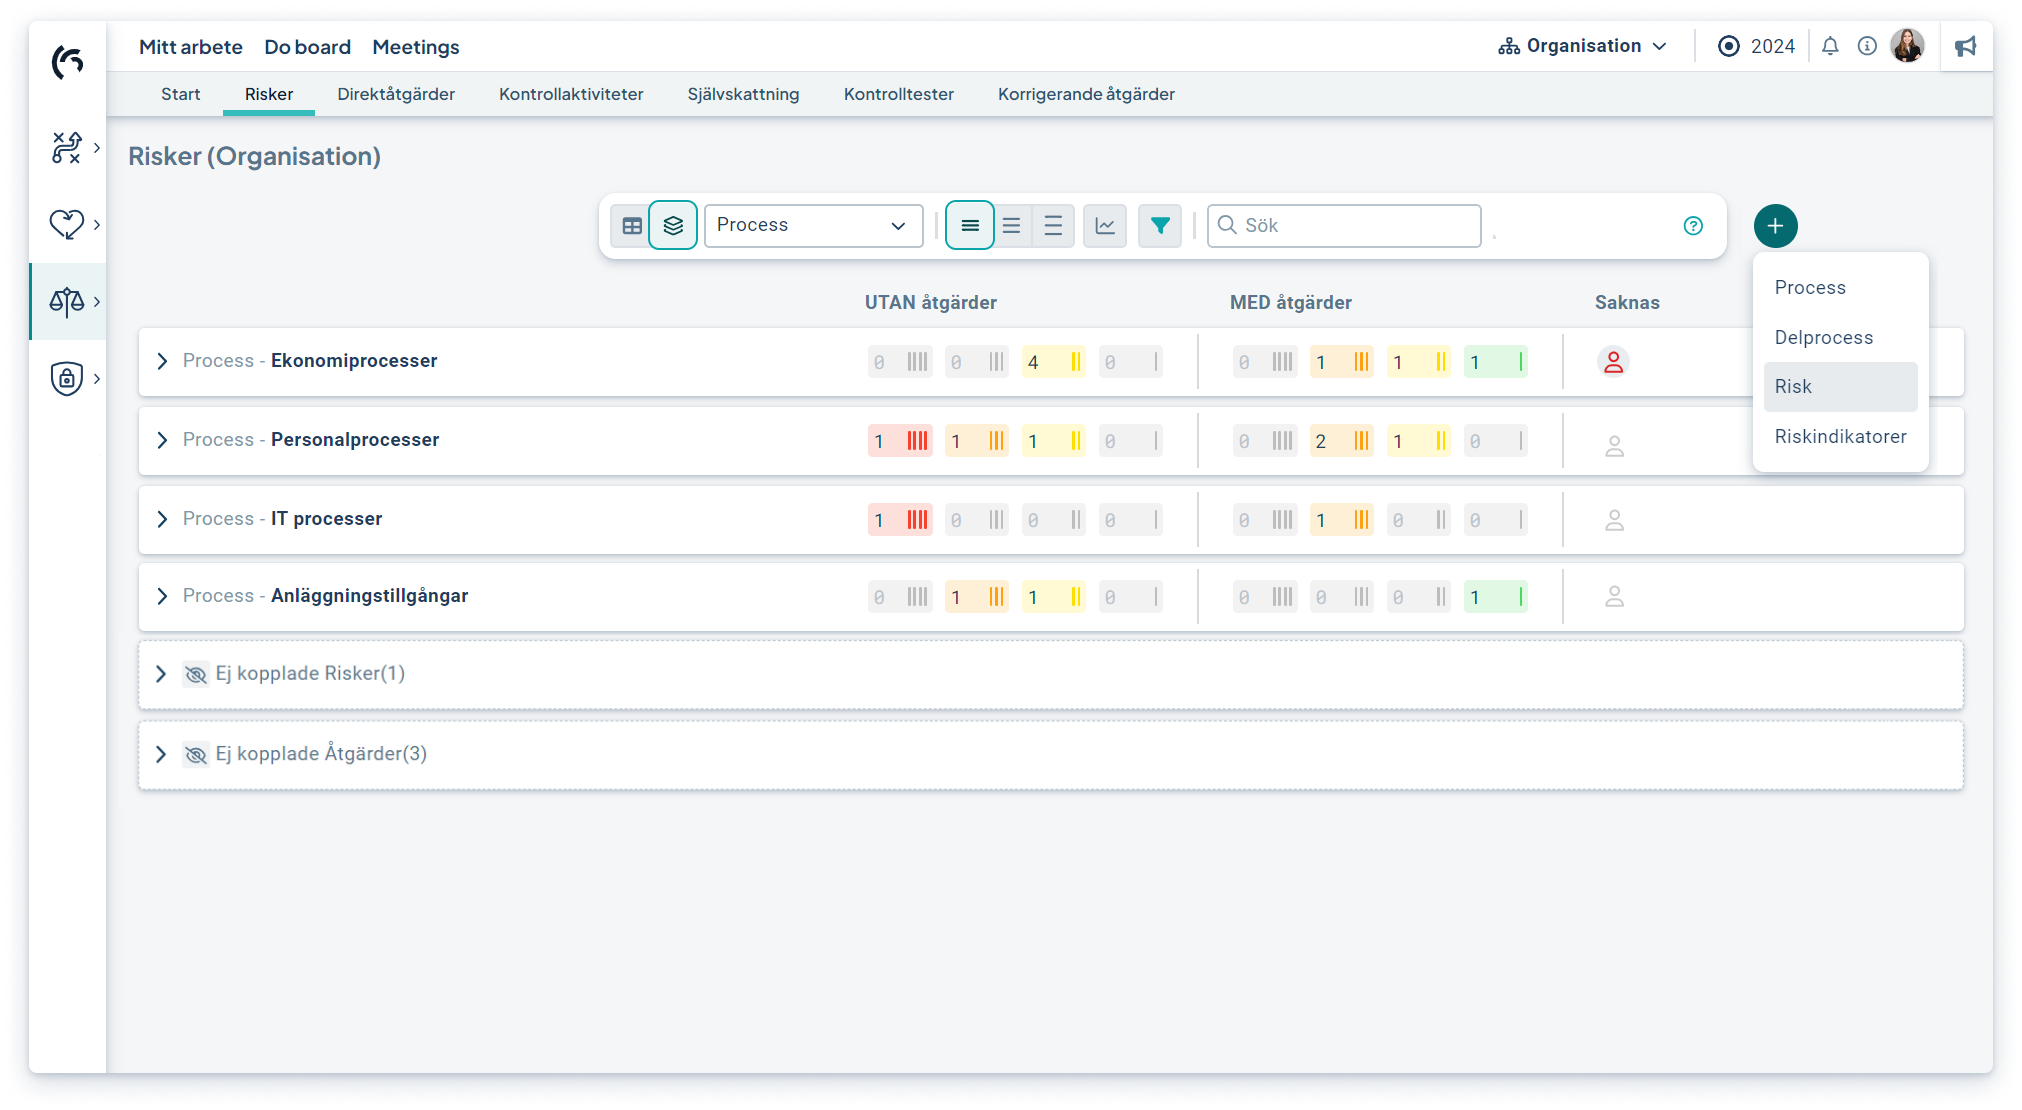Open the info circle icon
The image size is (2022, 1110).
click(x=1867, y=46)
